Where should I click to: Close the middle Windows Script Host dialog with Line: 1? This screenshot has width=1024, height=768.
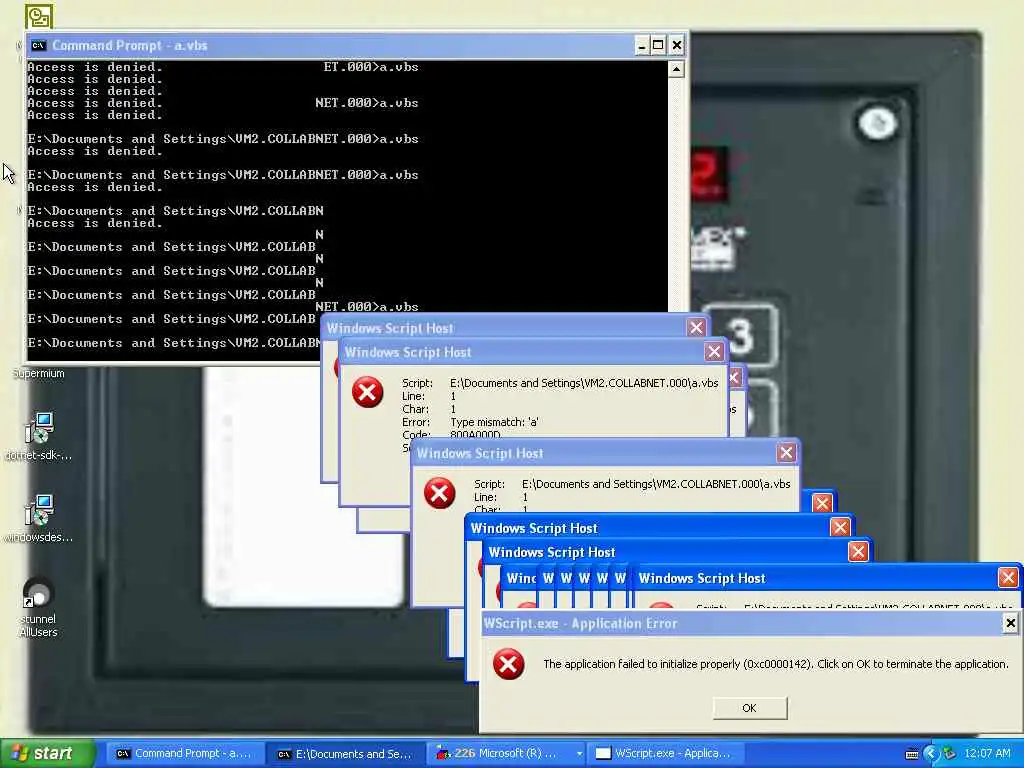point(786,453)
